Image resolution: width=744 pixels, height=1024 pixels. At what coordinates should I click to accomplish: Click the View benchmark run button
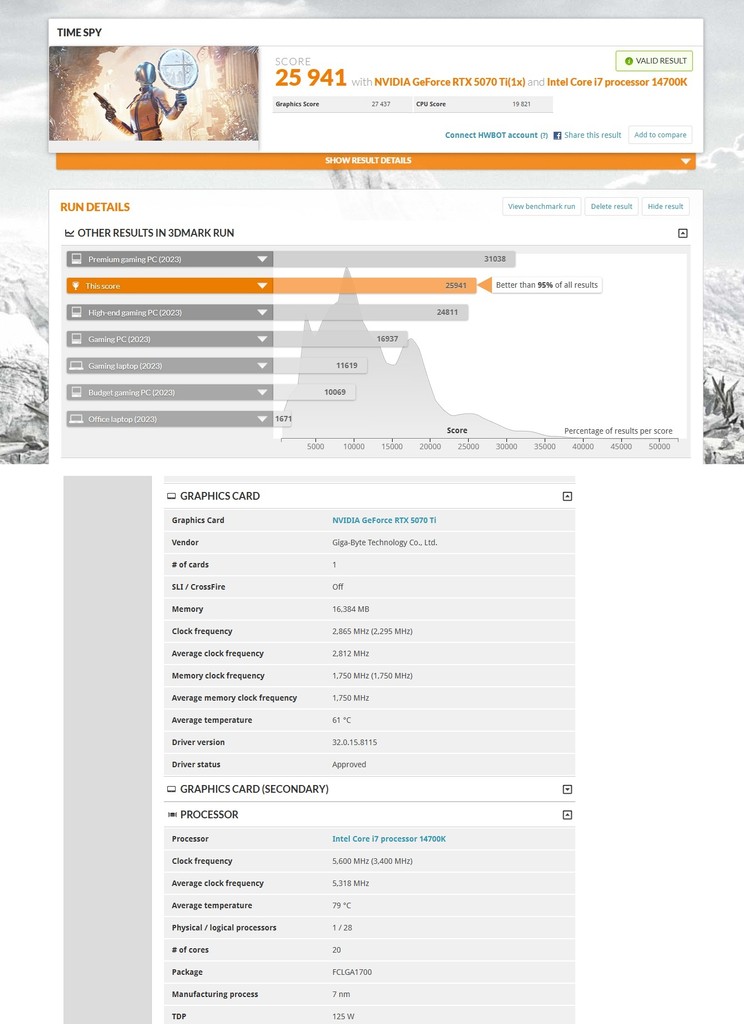(542, 206)
